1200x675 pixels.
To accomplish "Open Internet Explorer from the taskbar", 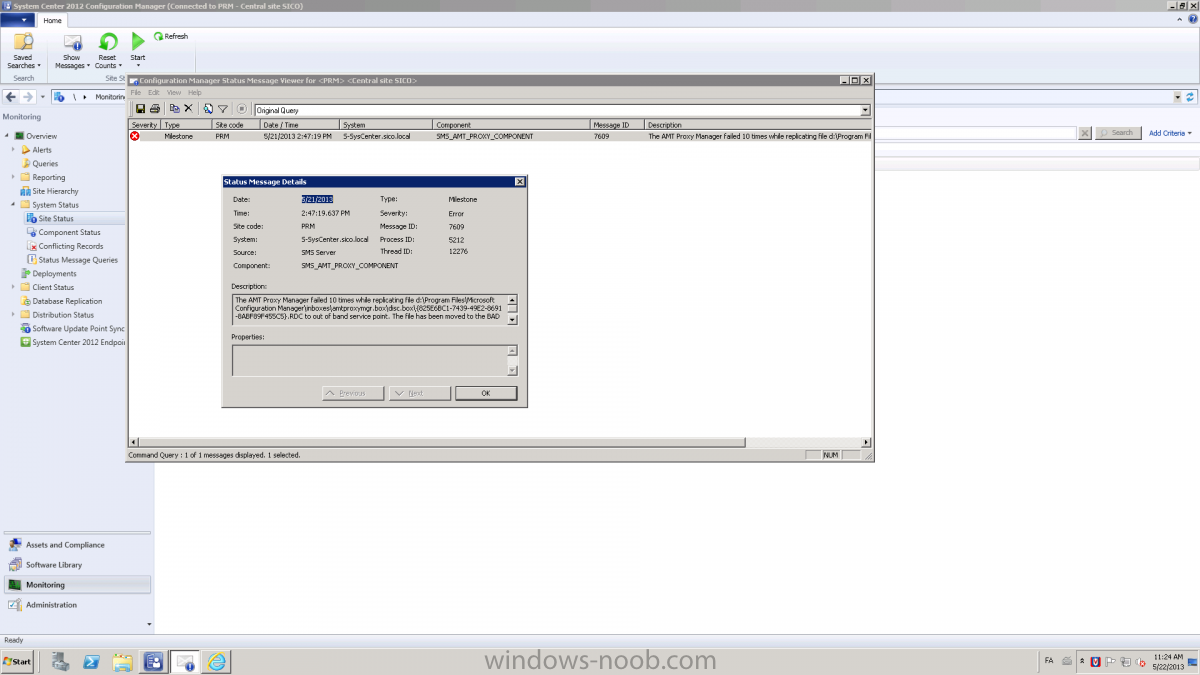I will [x=216, y=661].
